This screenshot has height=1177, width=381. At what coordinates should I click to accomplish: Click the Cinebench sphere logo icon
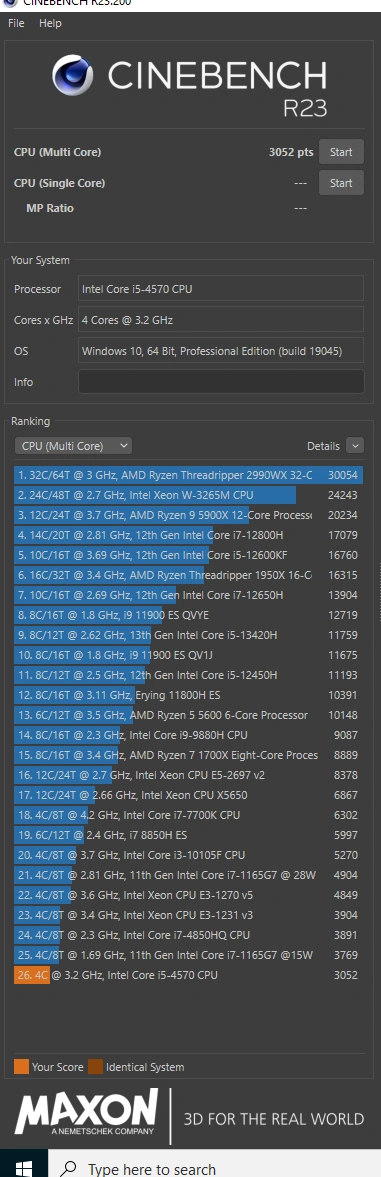click(75, 78)
